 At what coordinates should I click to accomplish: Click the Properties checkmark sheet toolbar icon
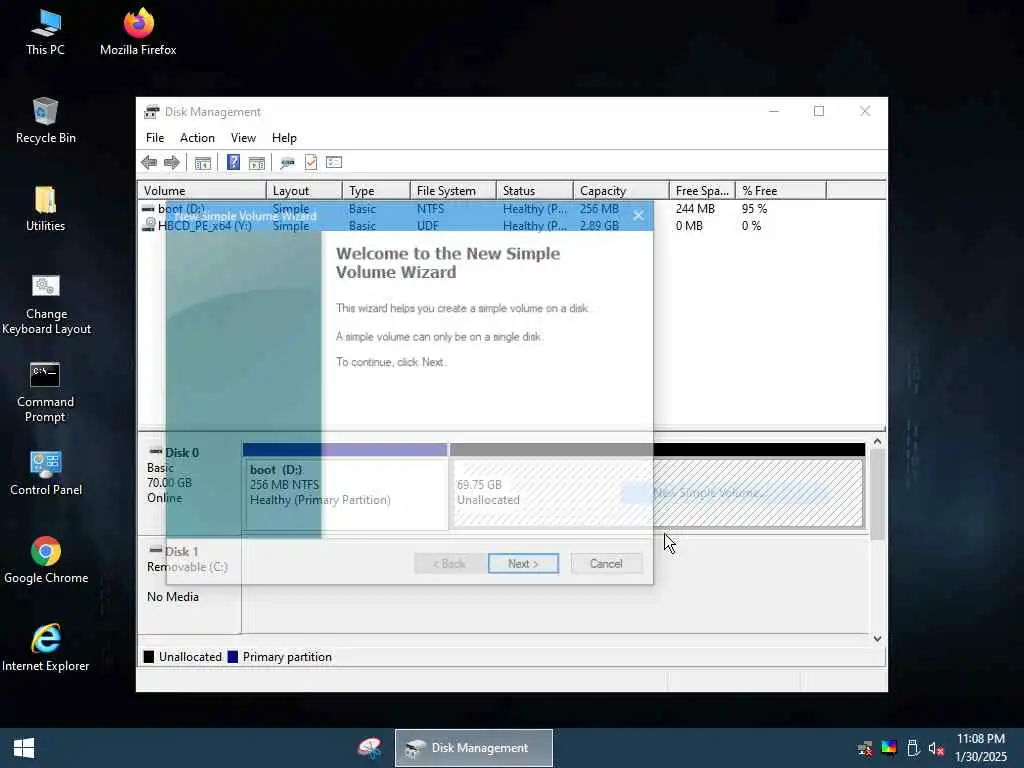point(311,162)
